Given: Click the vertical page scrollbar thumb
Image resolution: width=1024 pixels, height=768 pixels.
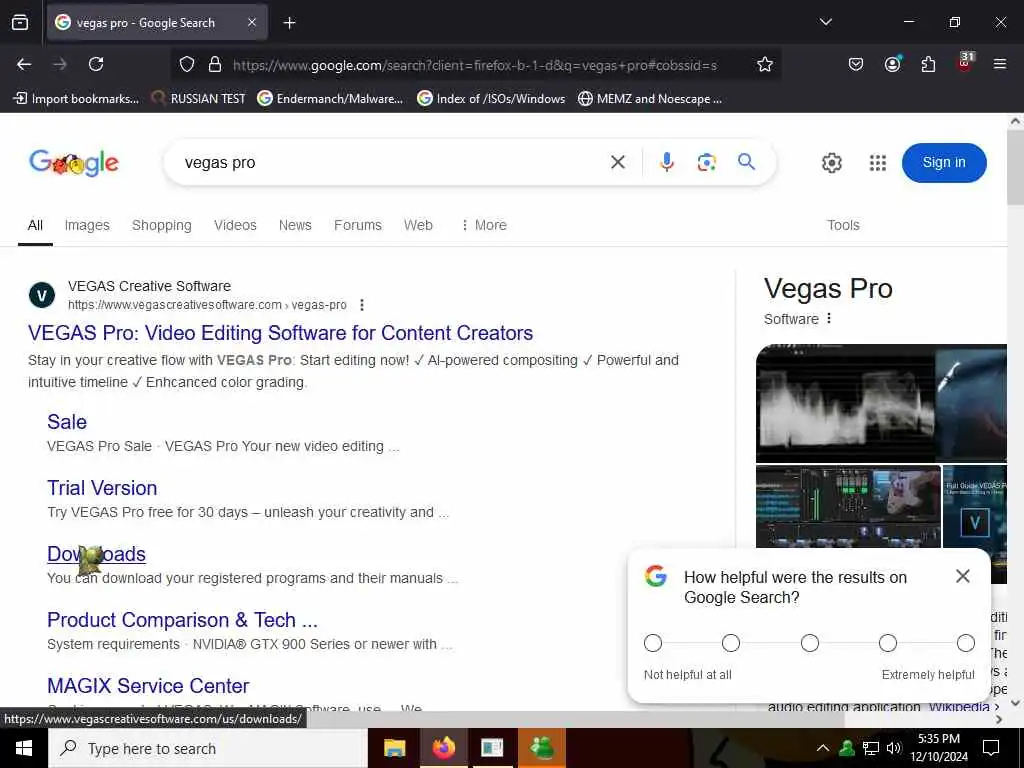Looking at the screenshot, I should pyautogui.click(x=1016, y=167).
